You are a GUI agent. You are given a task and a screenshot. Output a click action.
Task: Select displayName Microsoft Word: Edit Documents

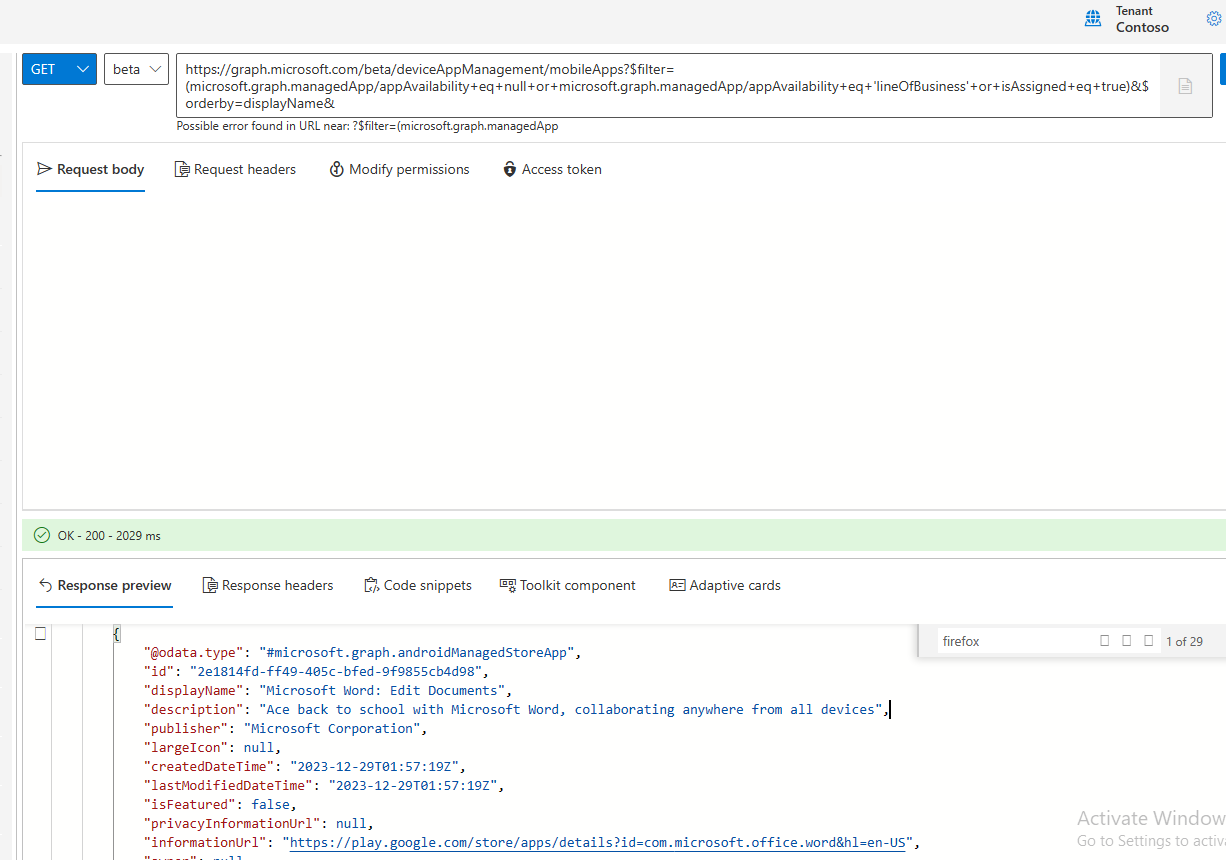328,690
